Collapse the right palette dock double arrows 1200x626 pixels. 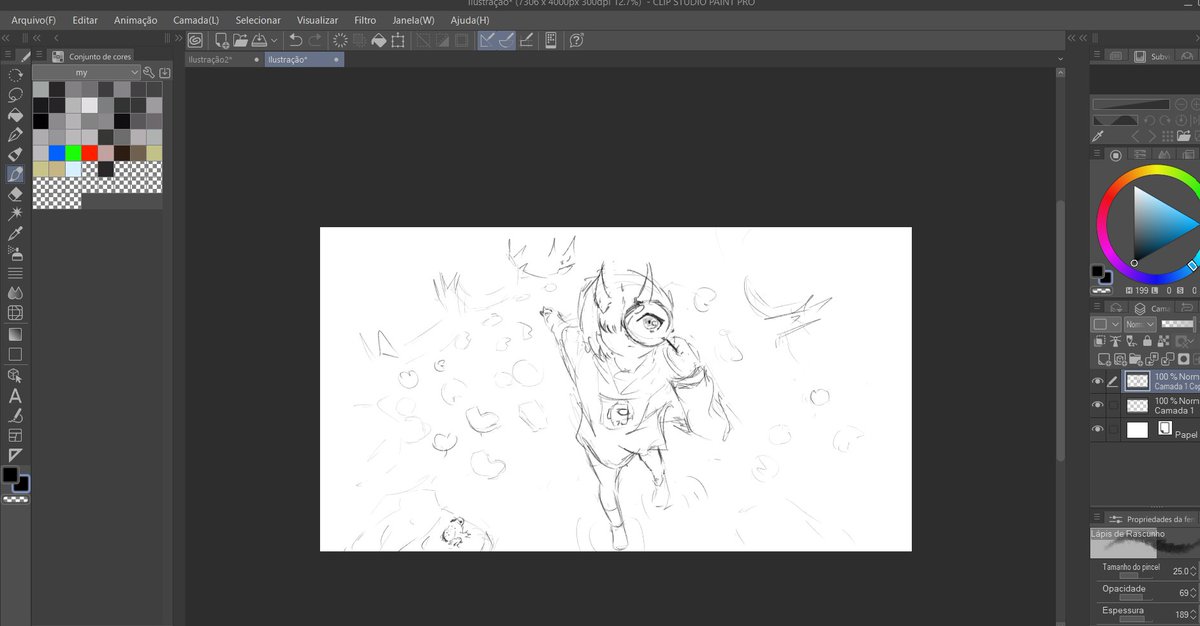tap(1083, 38)
